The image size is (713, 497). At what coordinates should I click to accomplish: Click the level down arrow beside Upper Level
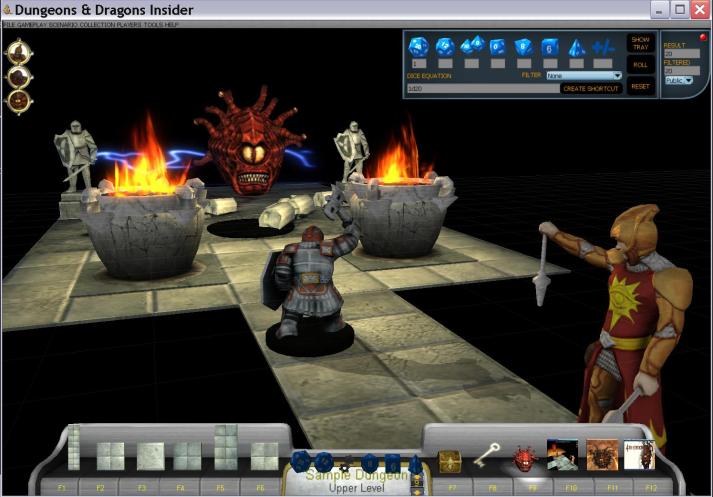417,492
